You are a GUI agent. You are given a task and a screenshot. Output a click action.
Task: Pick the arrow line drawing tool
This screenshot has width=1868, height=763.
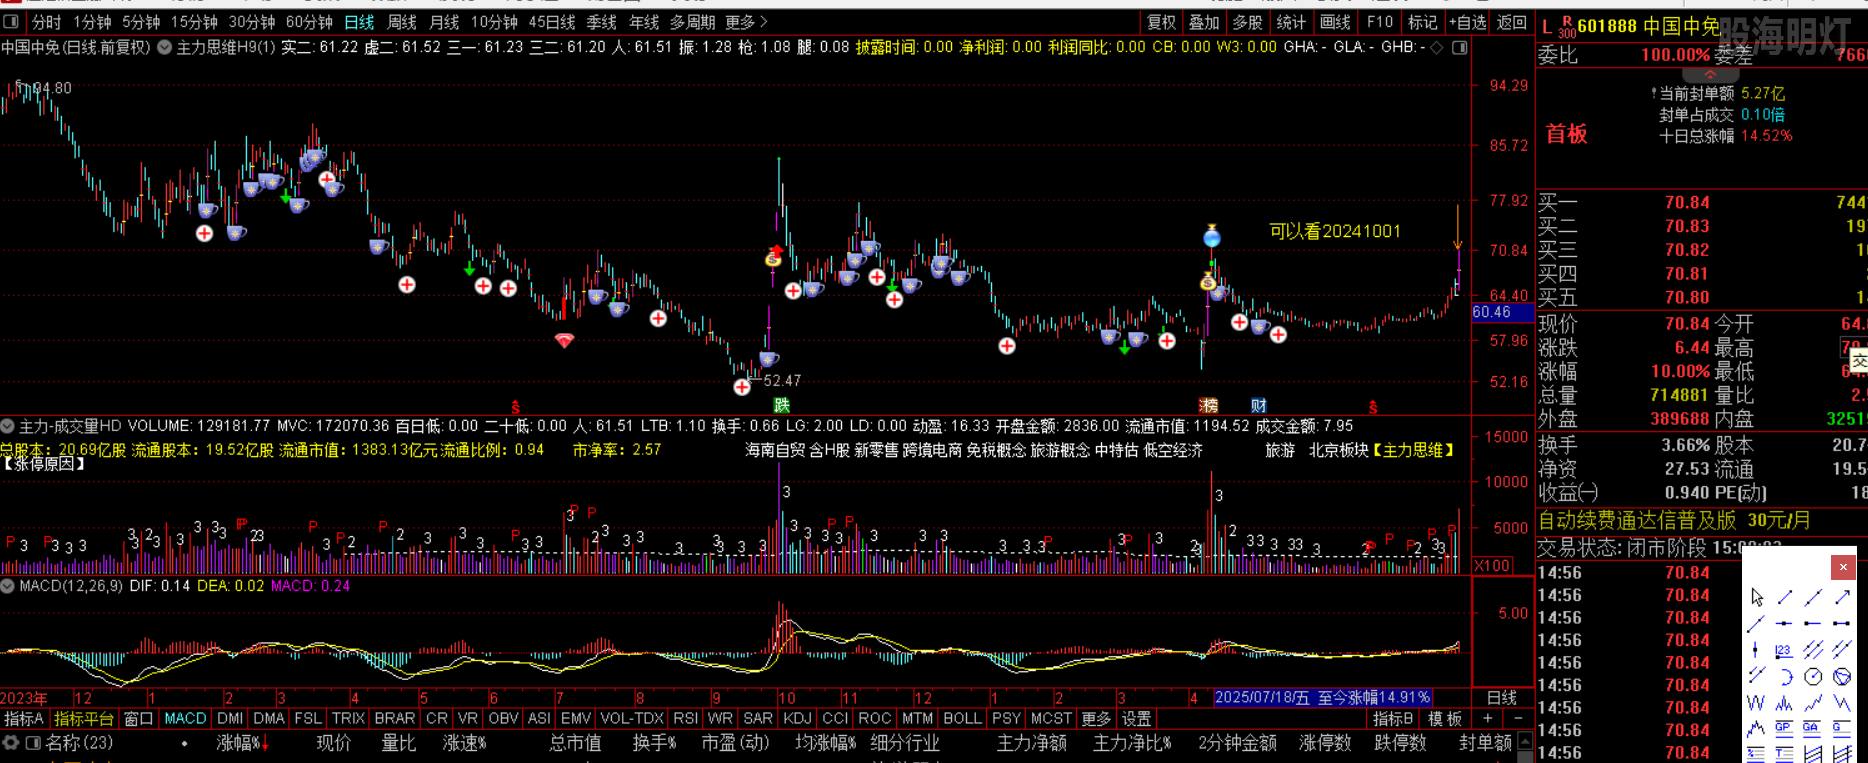click(x=1841, y=597)
